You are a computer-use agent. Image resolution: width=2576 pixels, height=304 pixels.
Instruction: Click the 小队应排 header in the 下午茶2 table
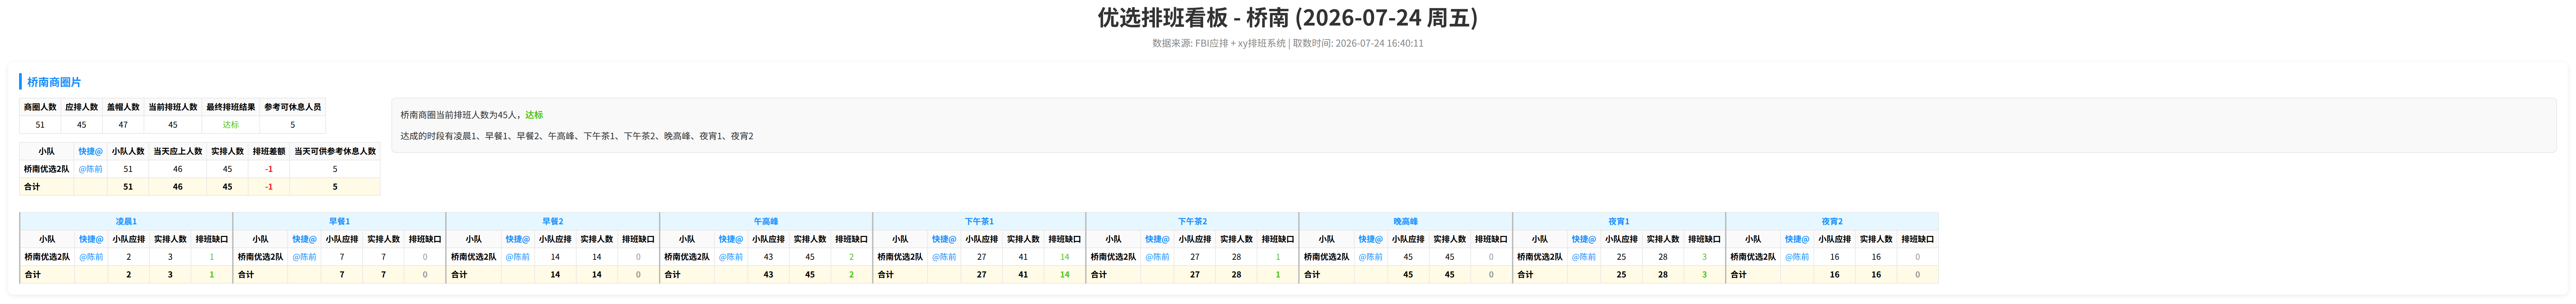(1195, 239)
